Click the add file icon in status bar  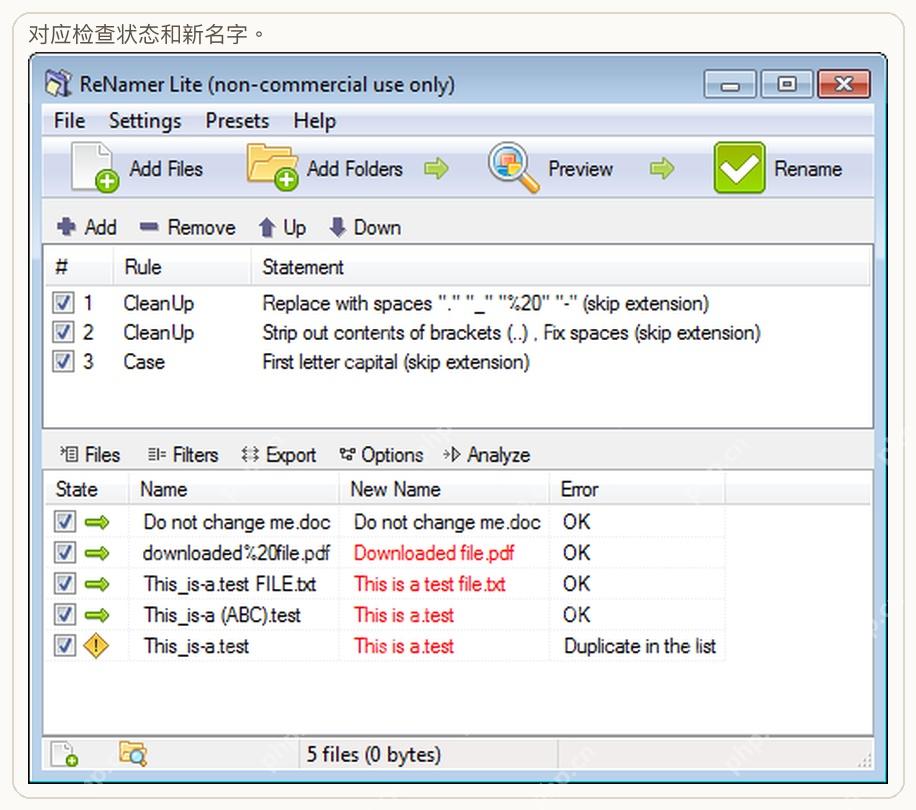64,754
